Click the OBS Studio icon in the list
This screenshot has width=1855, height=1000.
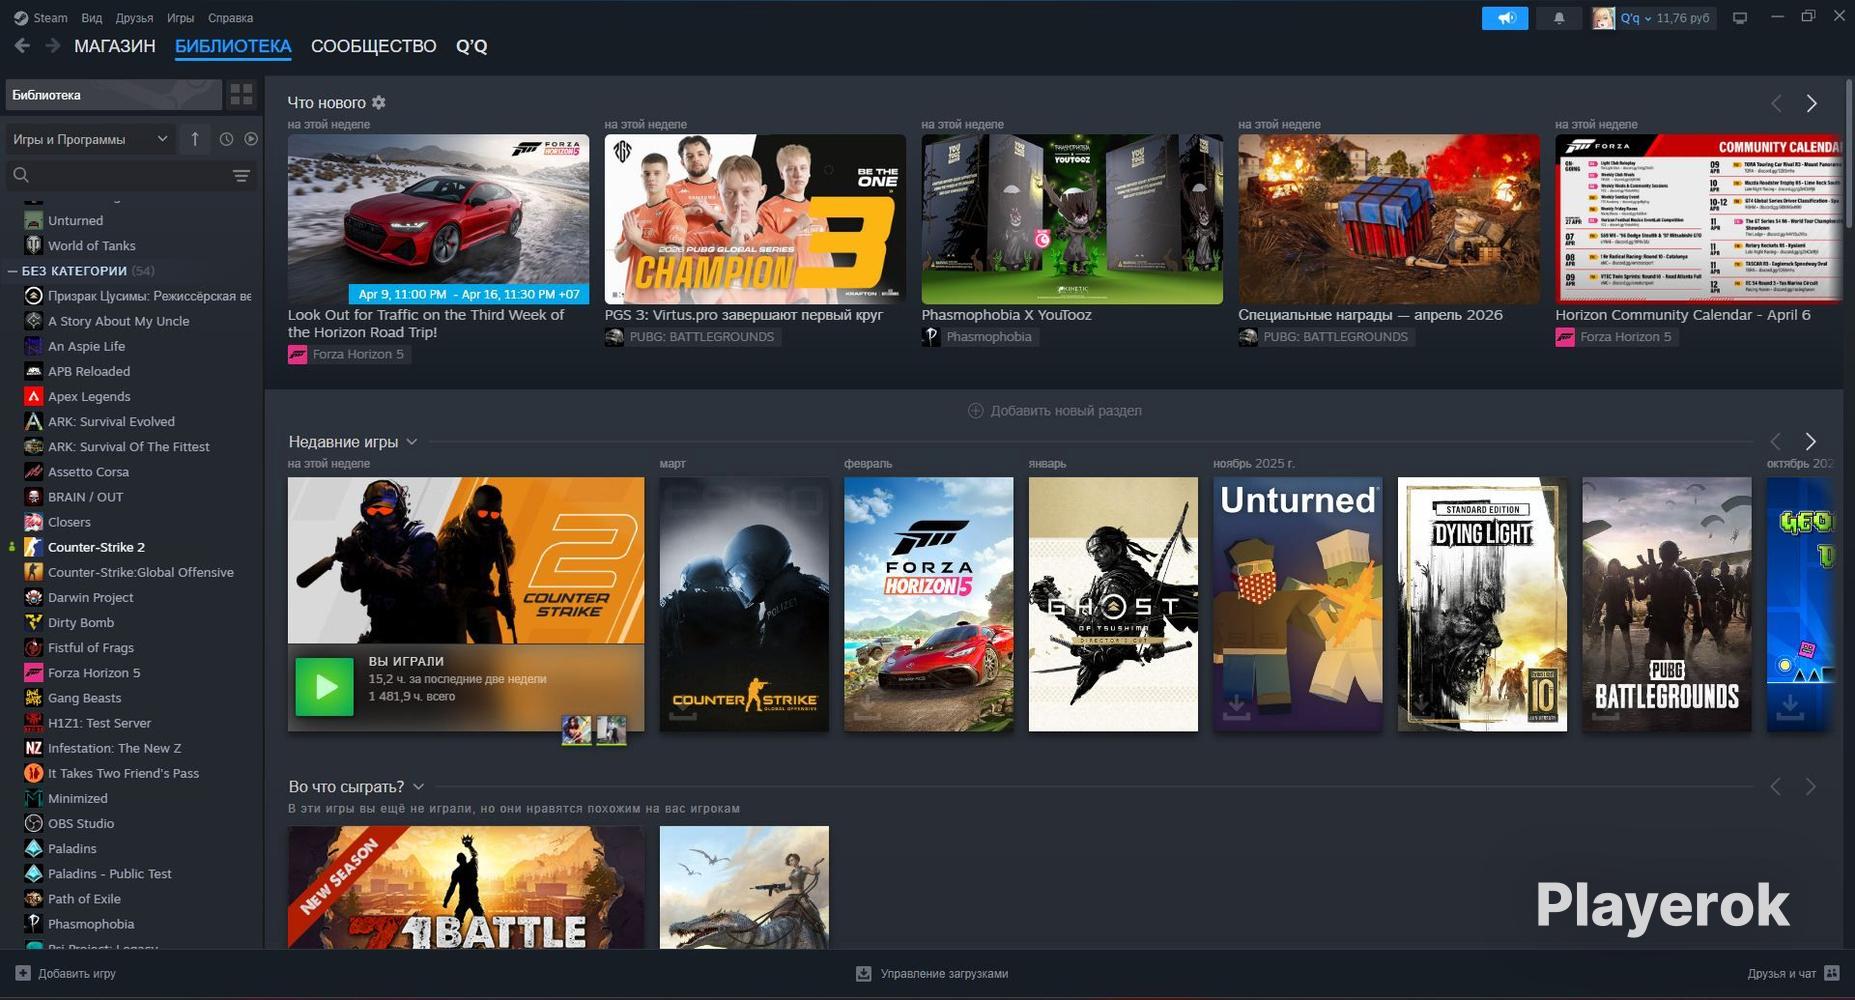[33, 824]
